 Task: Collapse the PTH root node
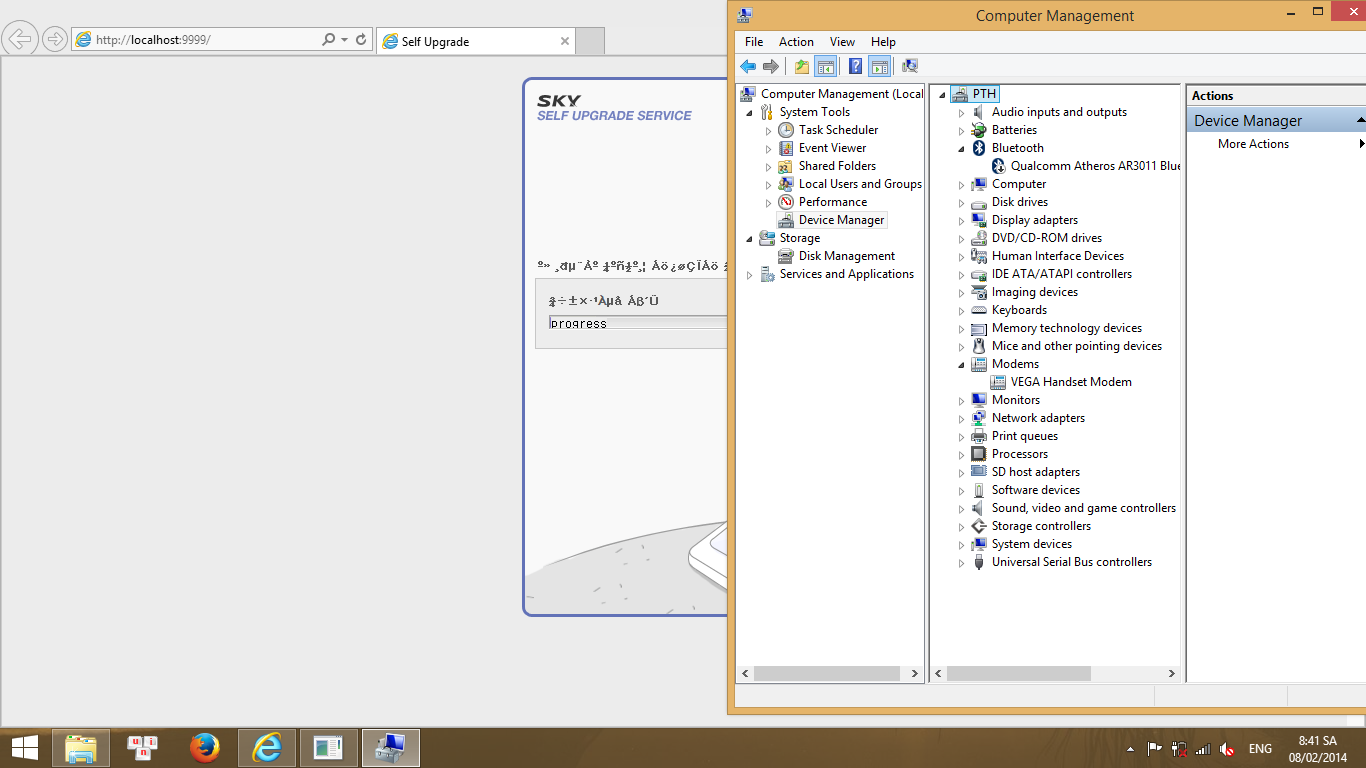(x=943, y=95)
